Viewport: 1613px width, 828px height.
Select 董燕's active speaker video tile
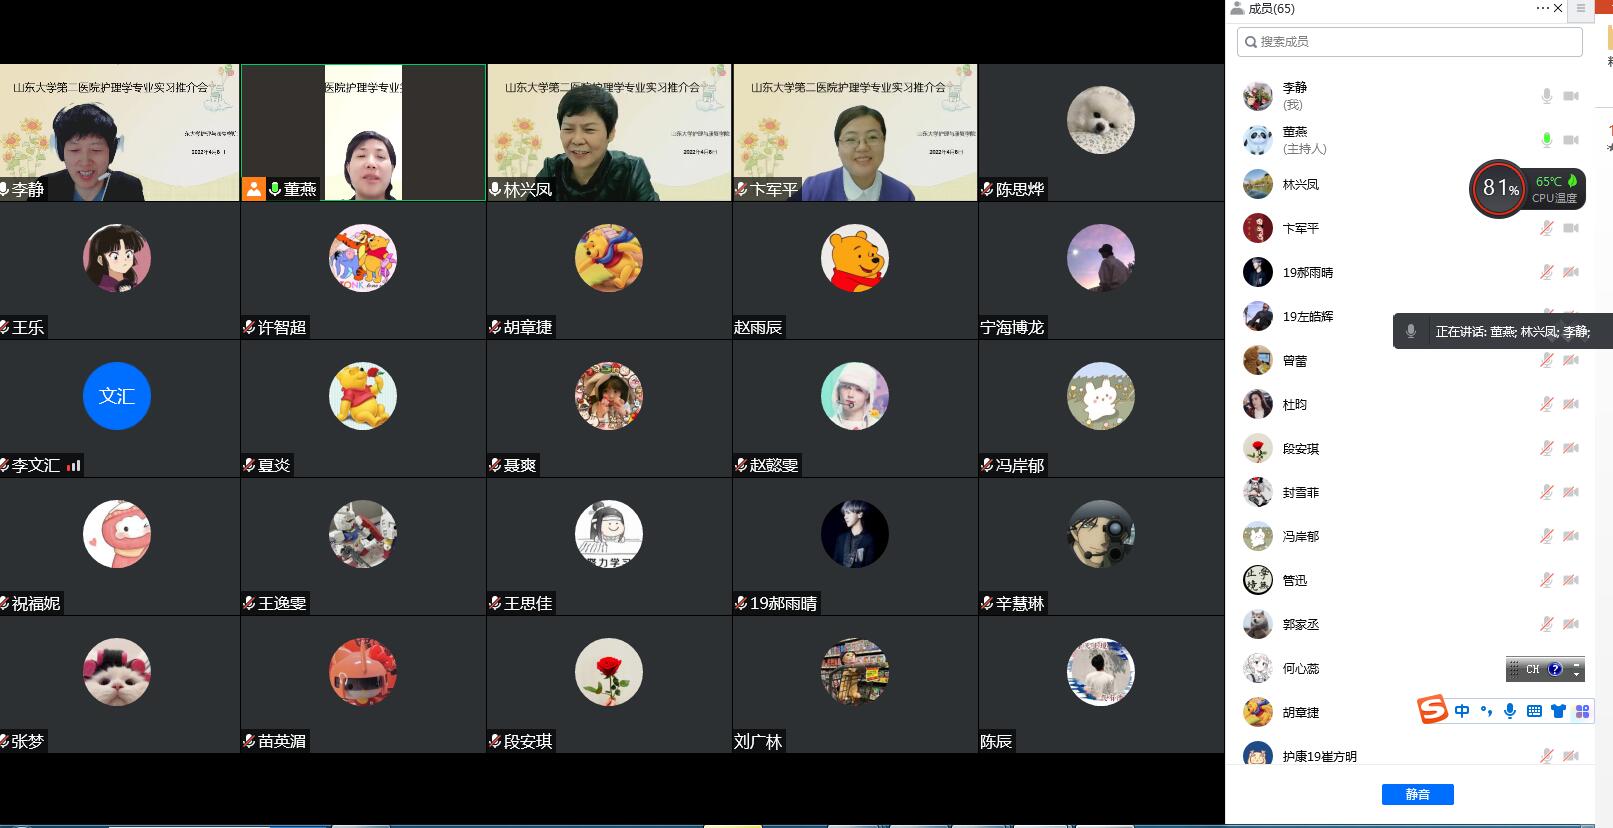[x=363, y=132]
